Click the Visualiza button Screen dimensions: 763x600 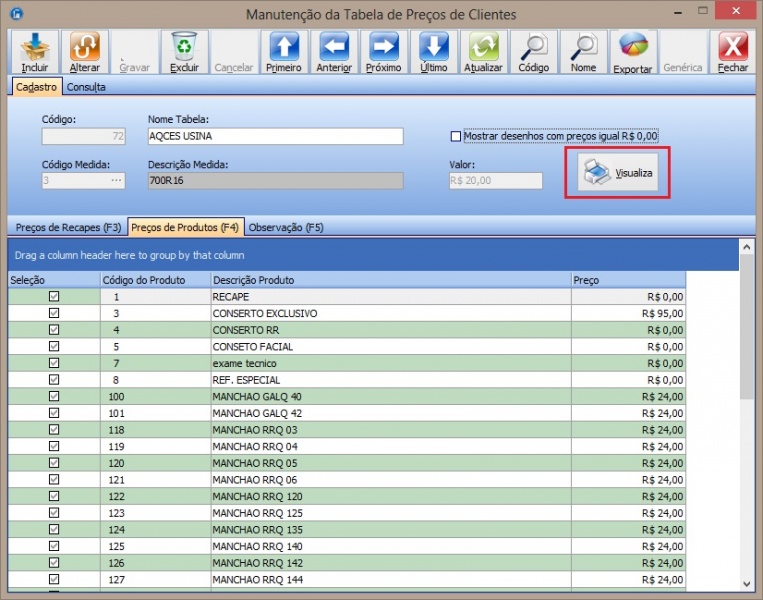(617, 173)
